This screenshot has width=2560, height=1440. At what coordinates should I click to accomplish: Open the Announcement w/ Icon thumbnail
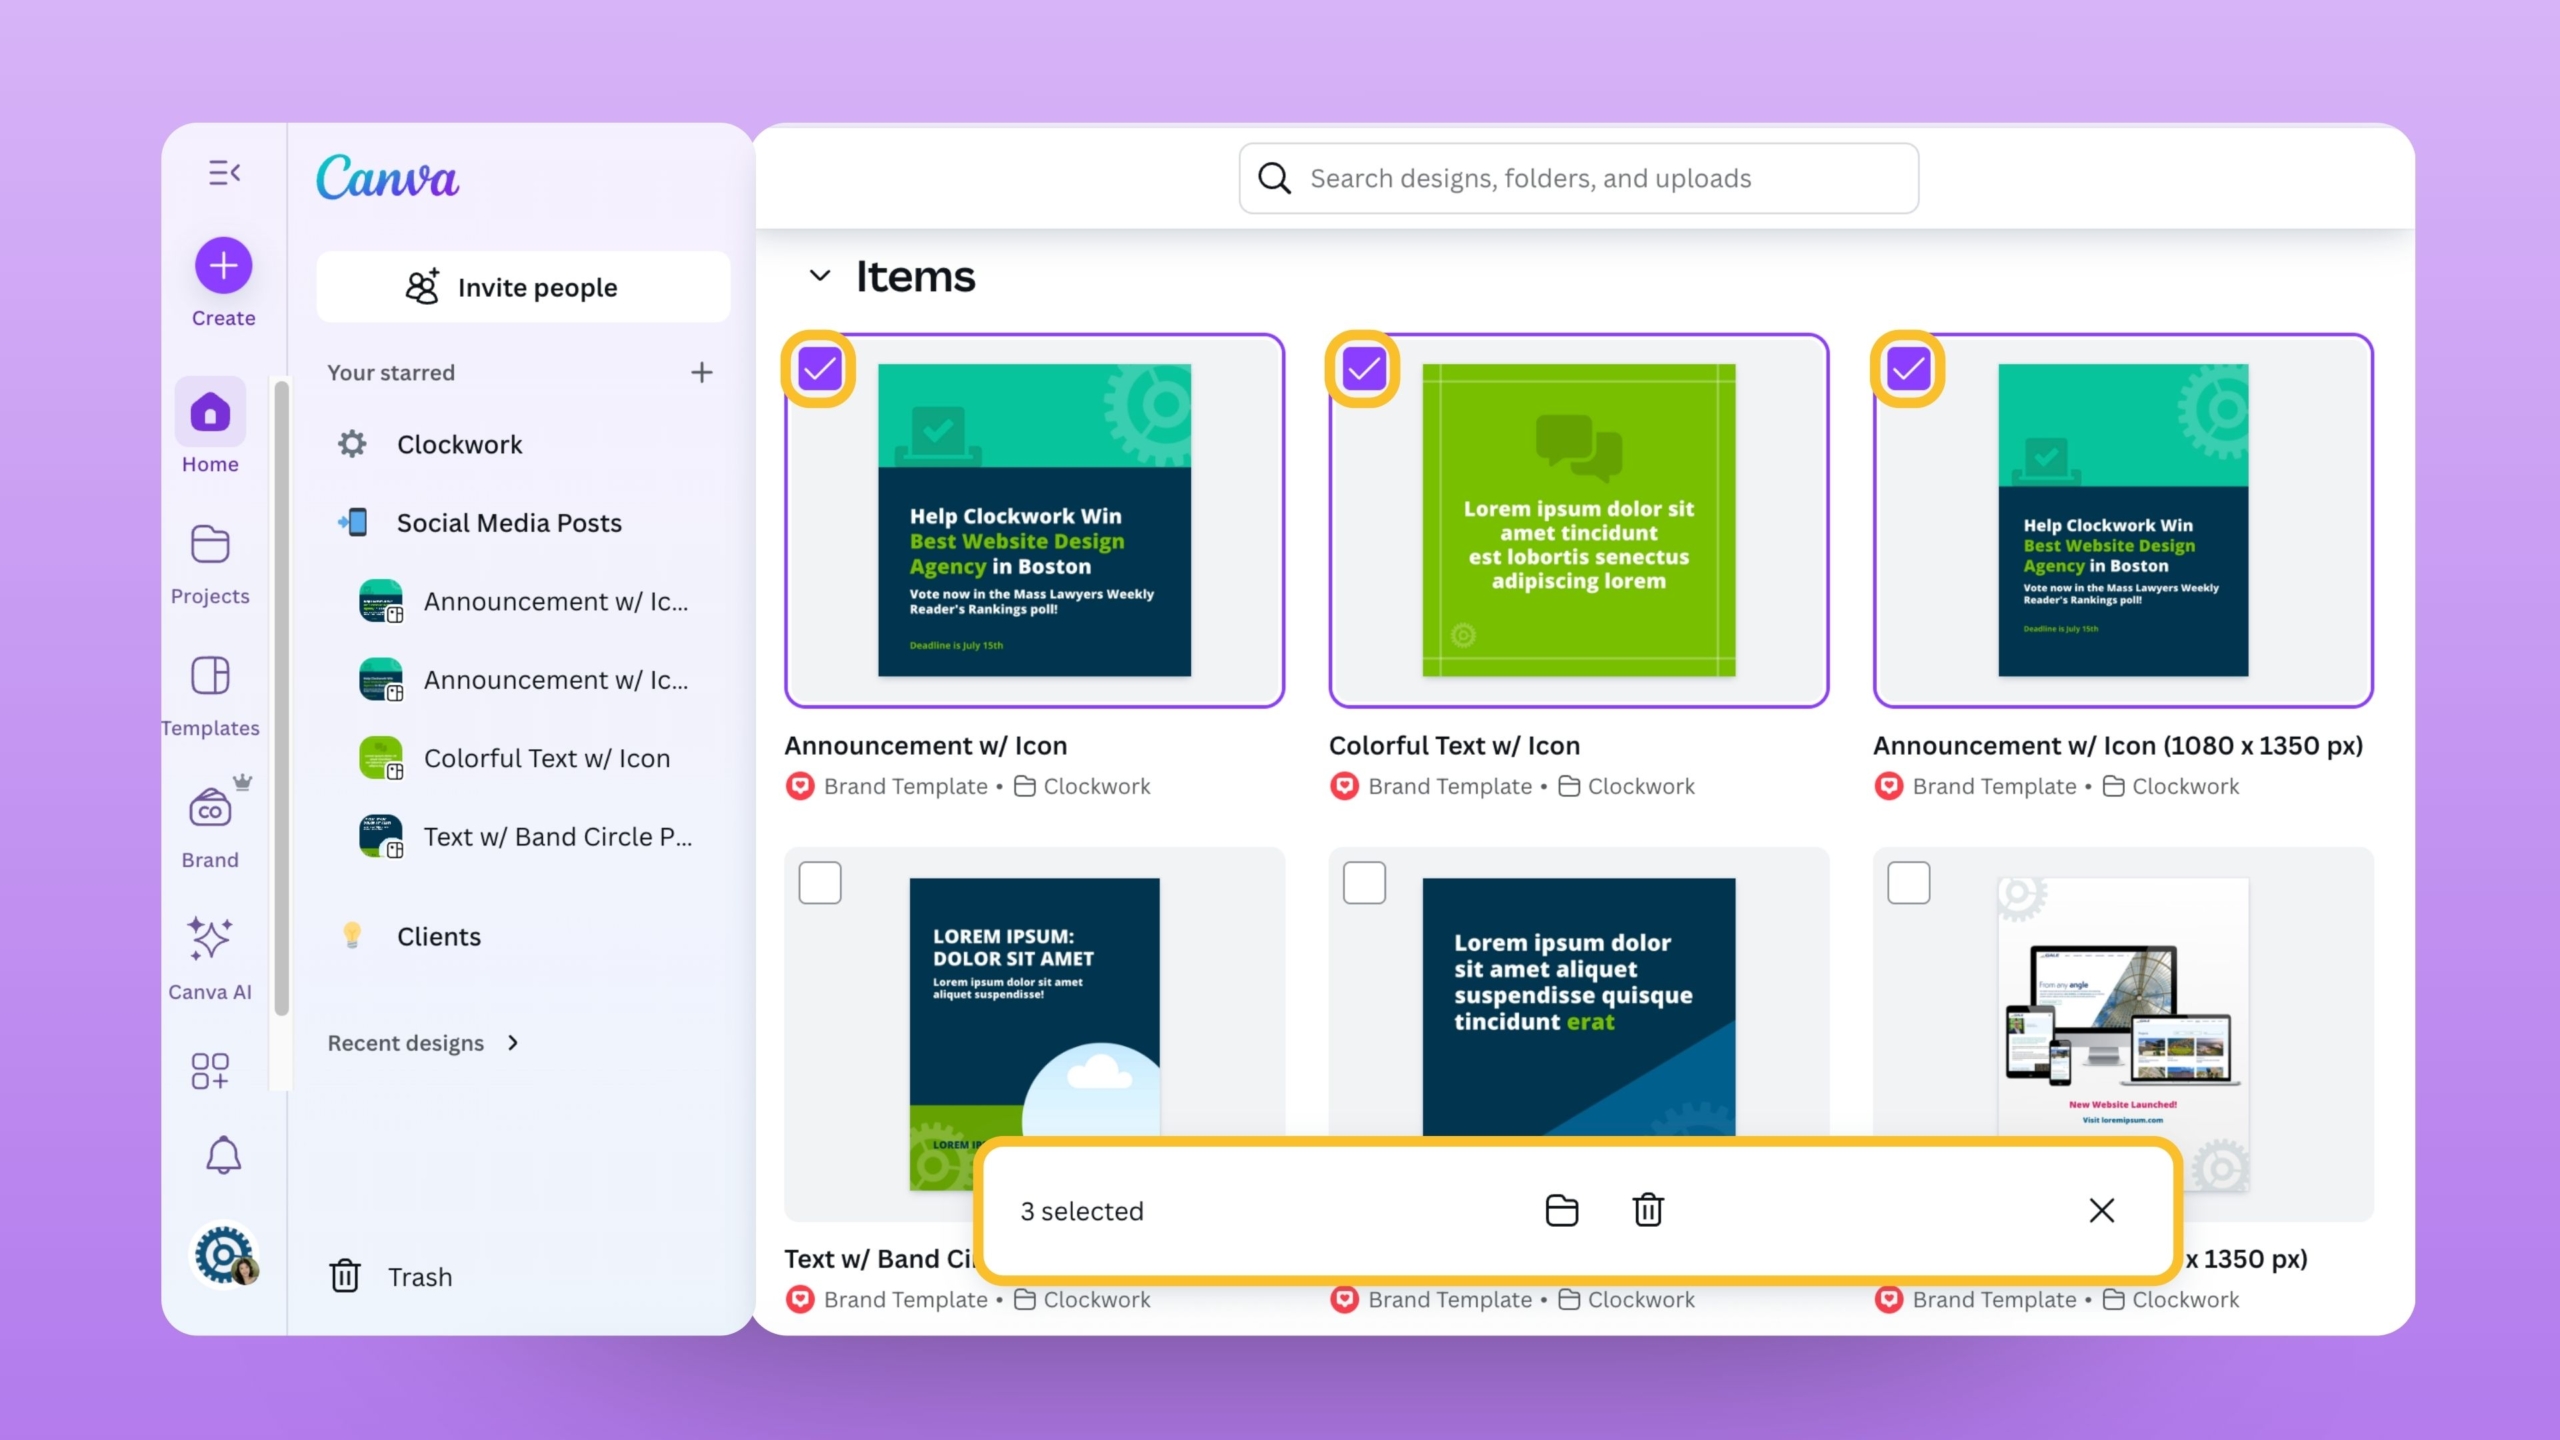1034,520
